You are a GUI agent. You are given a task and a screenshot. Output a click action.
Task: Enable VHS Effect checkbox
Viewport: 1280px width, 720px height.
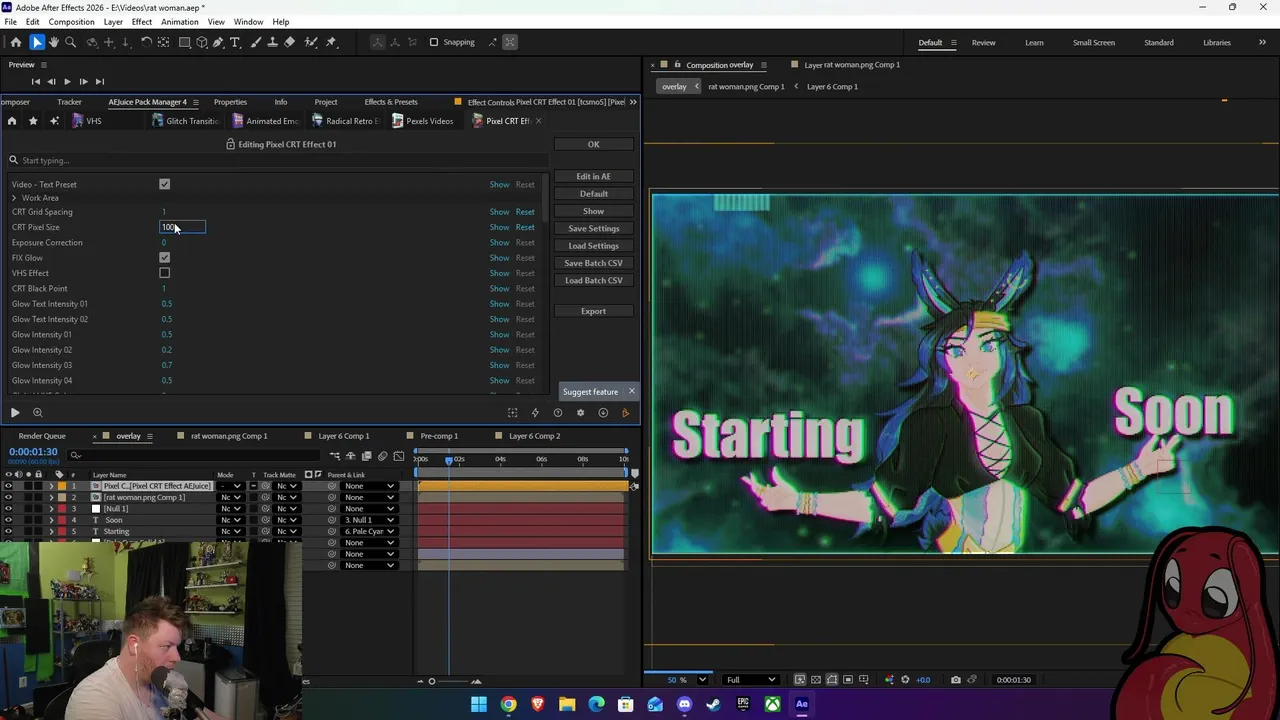click(164, 273)
